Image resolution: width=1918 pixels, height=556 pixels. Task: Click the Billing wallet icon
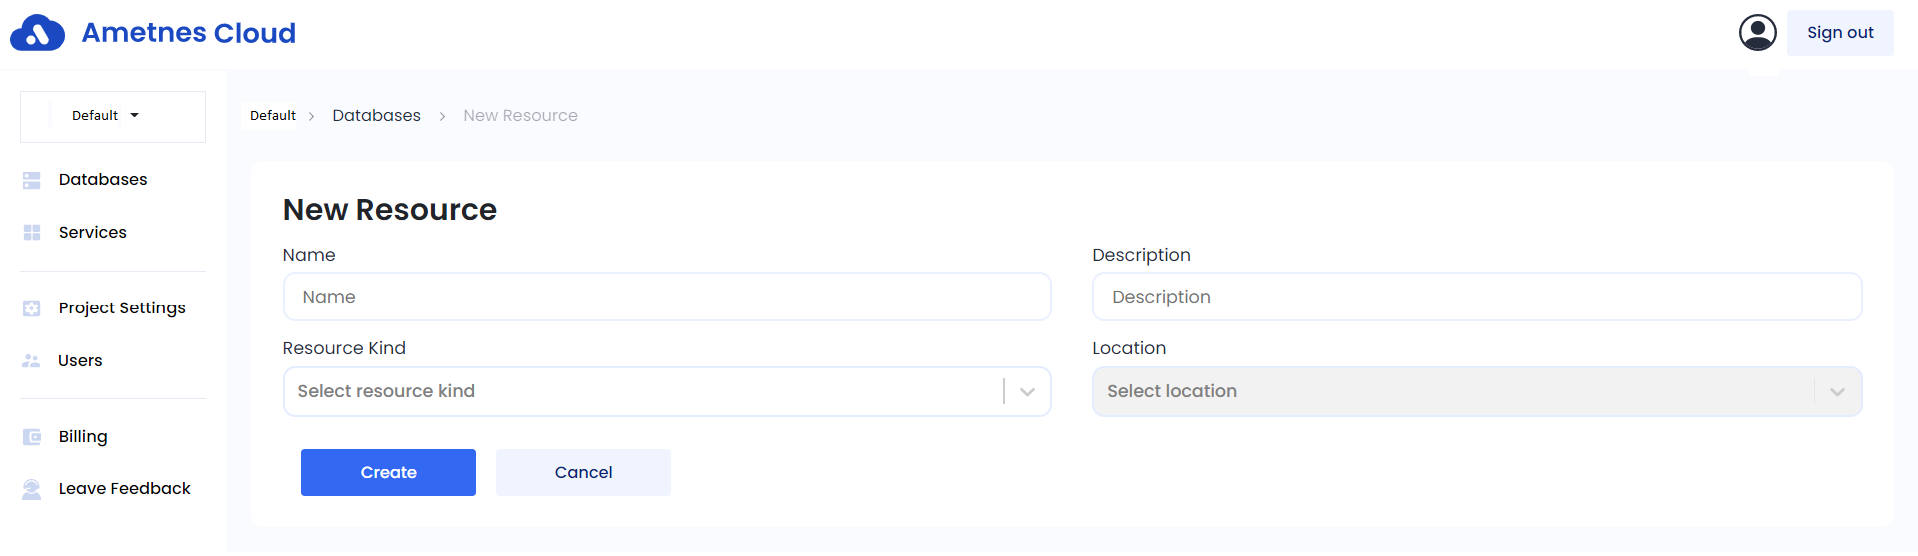32,437
